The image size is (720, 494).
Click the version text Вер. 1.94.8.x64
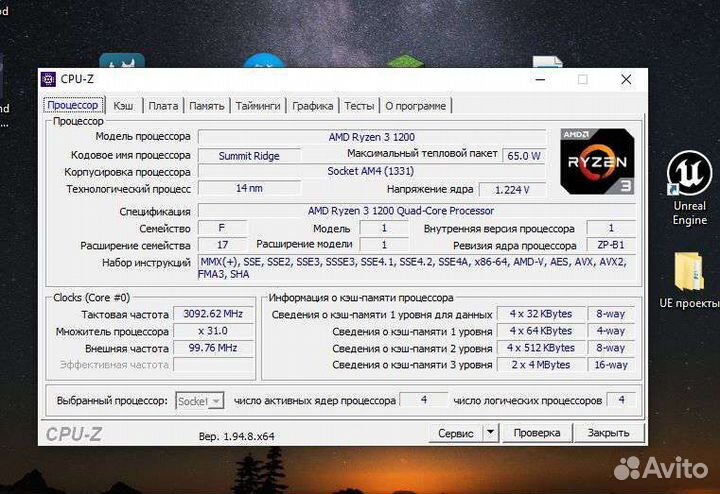236,436
